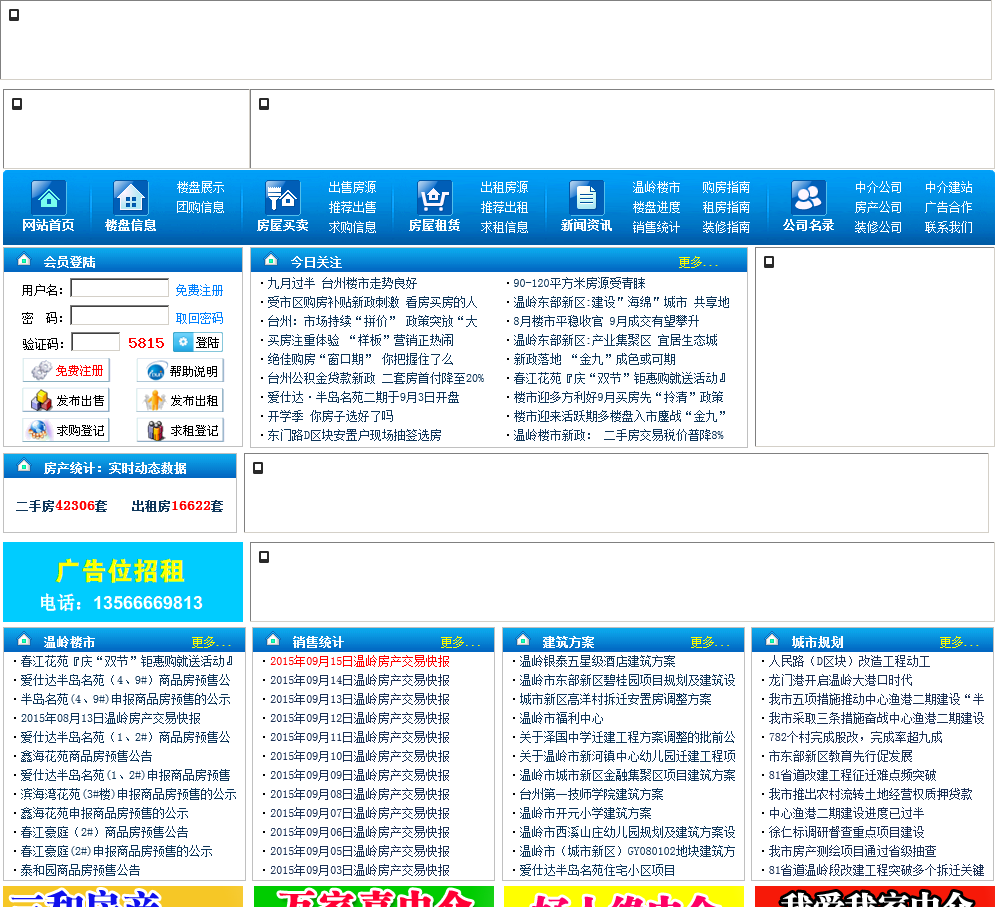Open 销售统计 in navigation bar
Viewport: 998px width, 907px height.
[x=656, y=227]
